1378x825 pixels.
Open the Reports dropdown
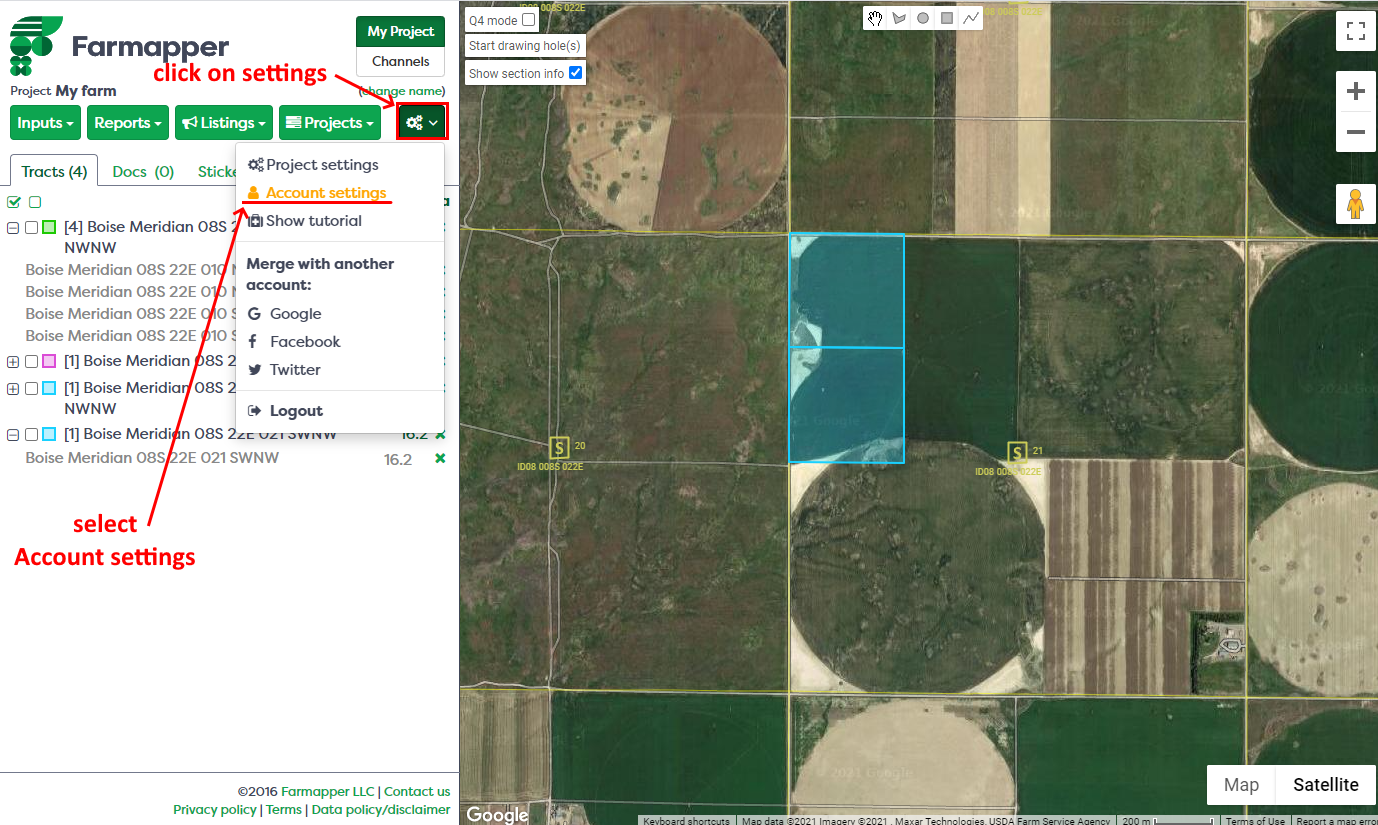point(128,123)
